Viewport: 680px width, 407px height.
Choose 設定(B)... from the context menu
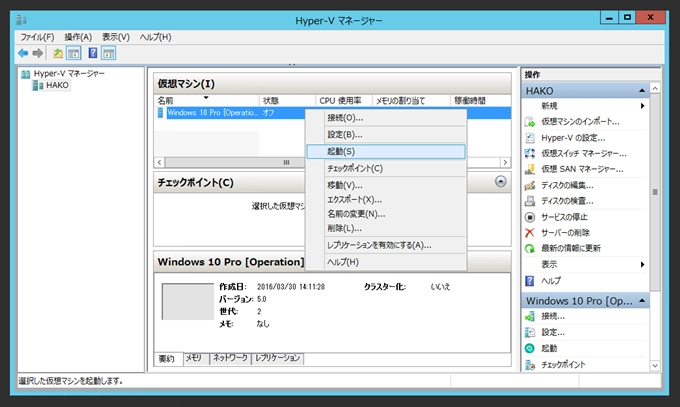(386, 135)
